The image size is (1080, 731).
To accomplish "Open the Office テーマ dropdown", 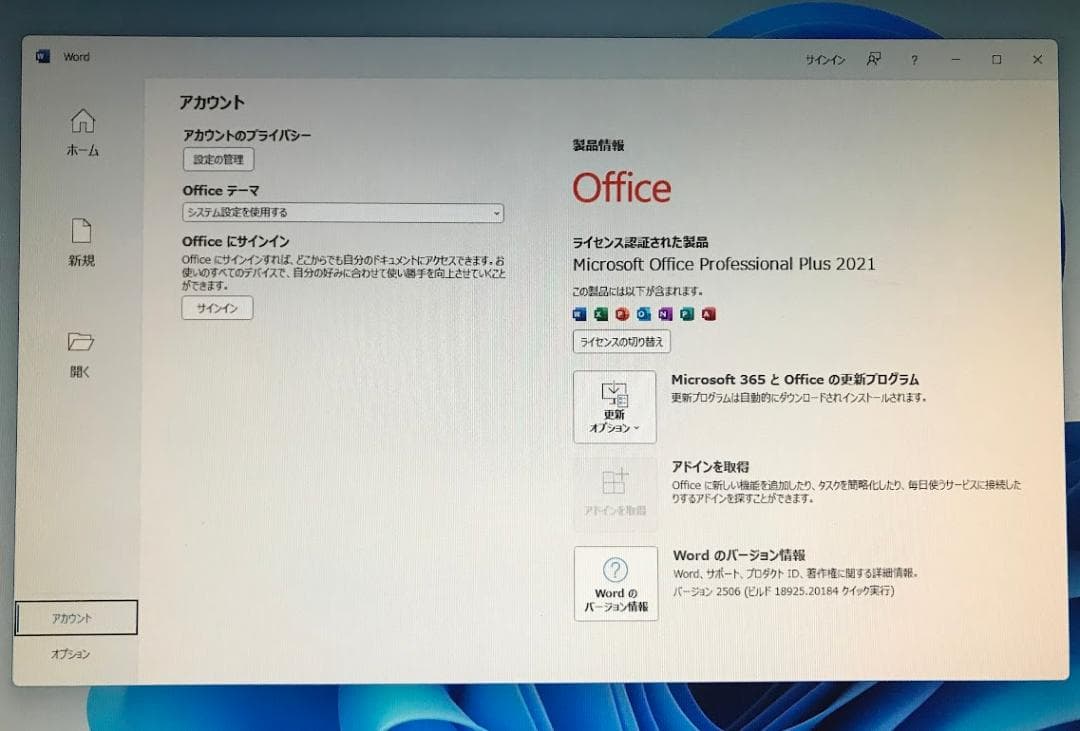I will point(342,212).
